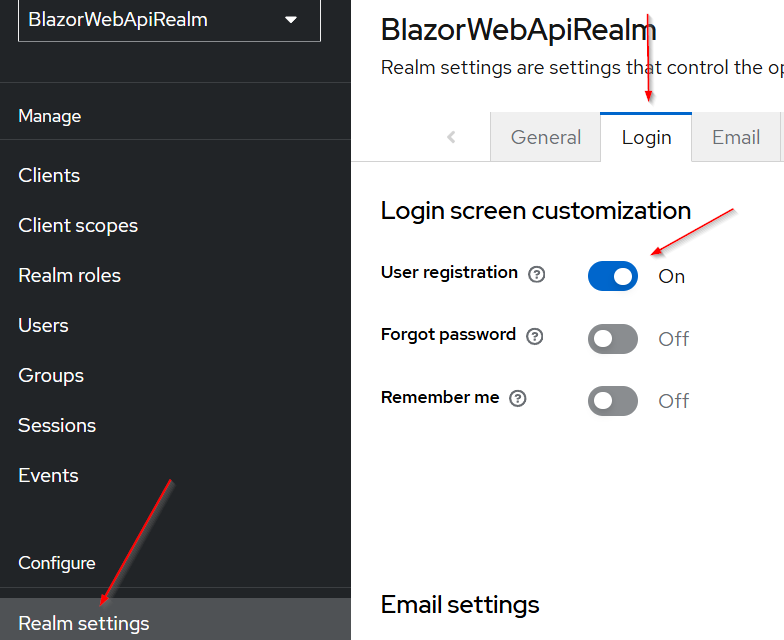Open the Email tab
Screen dimensions: 784x640
pyautogui.click(x=736, y=137)
